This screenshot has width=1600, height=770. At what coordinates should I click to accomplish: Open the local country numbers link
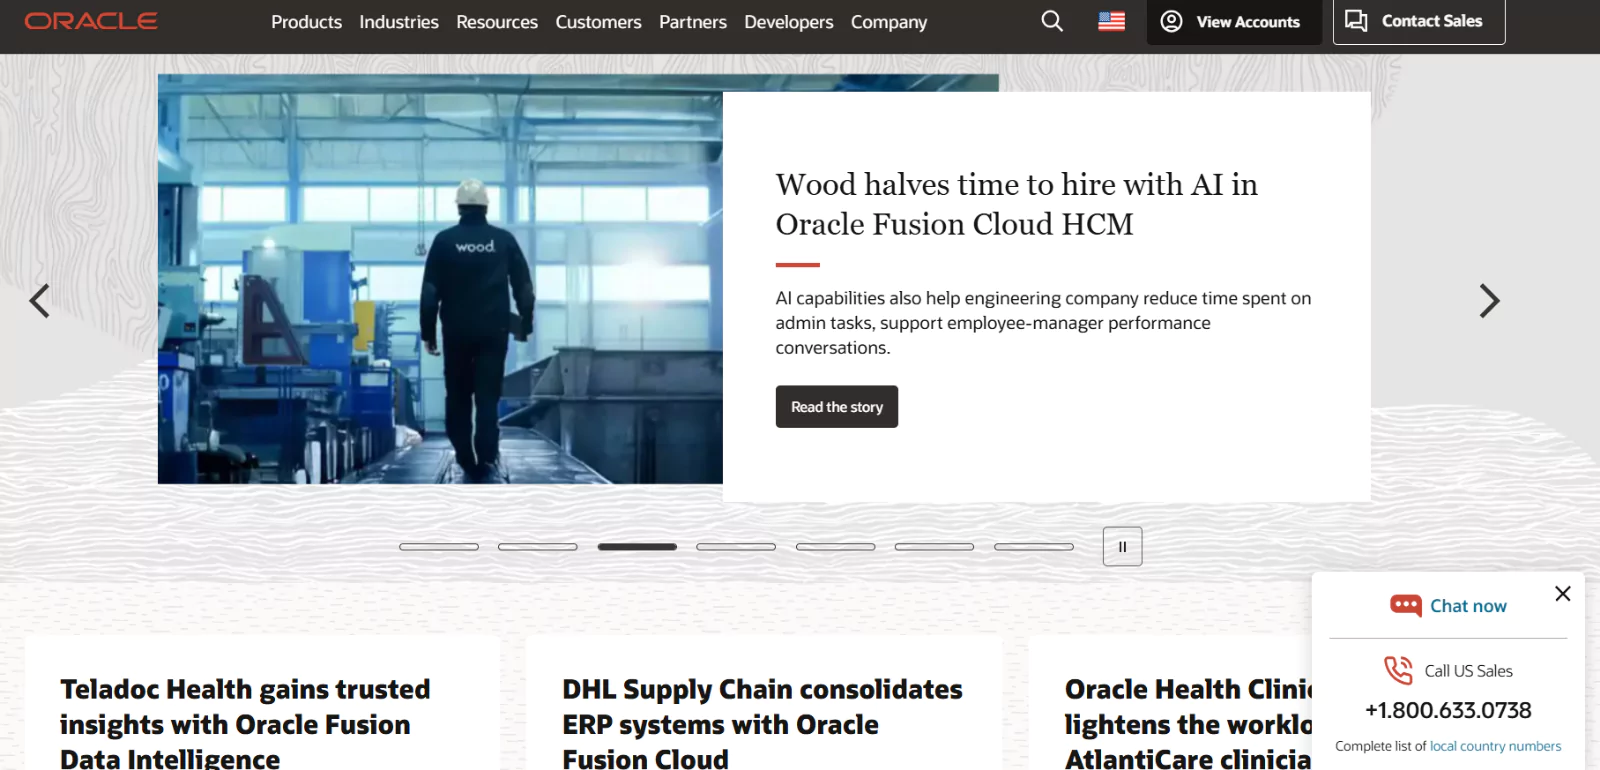(x=1495, y=746)
